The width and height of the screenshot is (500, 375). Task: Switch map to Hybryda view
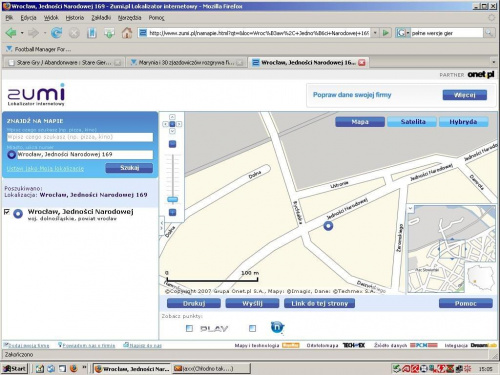pyautogui.click(x=463, y=122)
